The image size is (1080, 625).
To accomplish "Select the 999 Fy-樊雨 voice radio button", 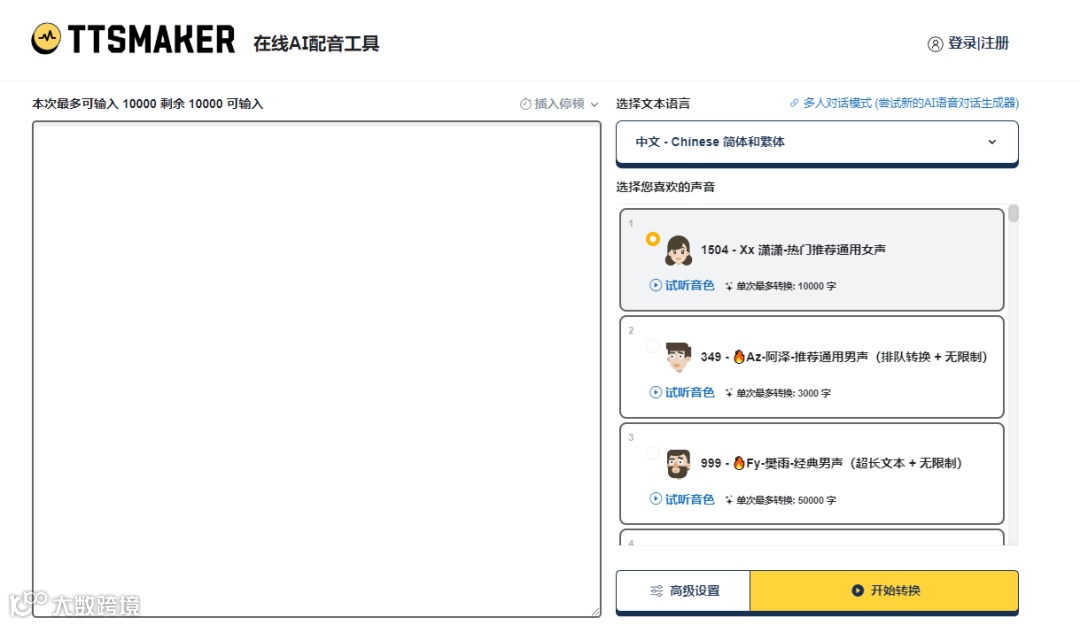I will coord(653,453).
